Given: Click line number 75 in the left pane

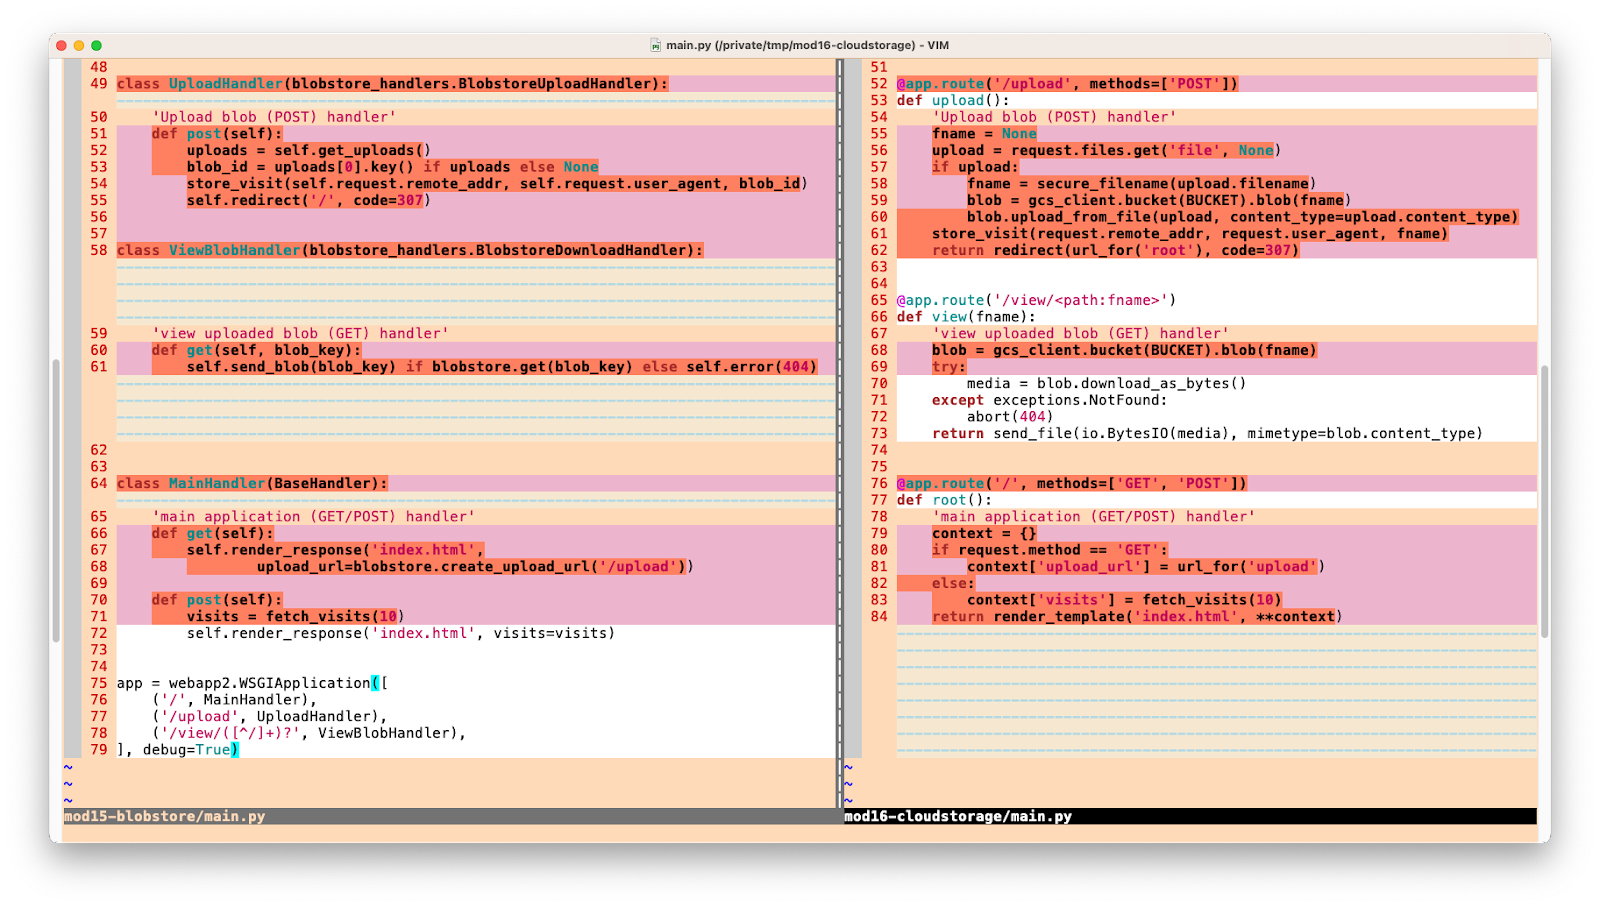Looking at the screenshot, I should [x=98, y=683].
